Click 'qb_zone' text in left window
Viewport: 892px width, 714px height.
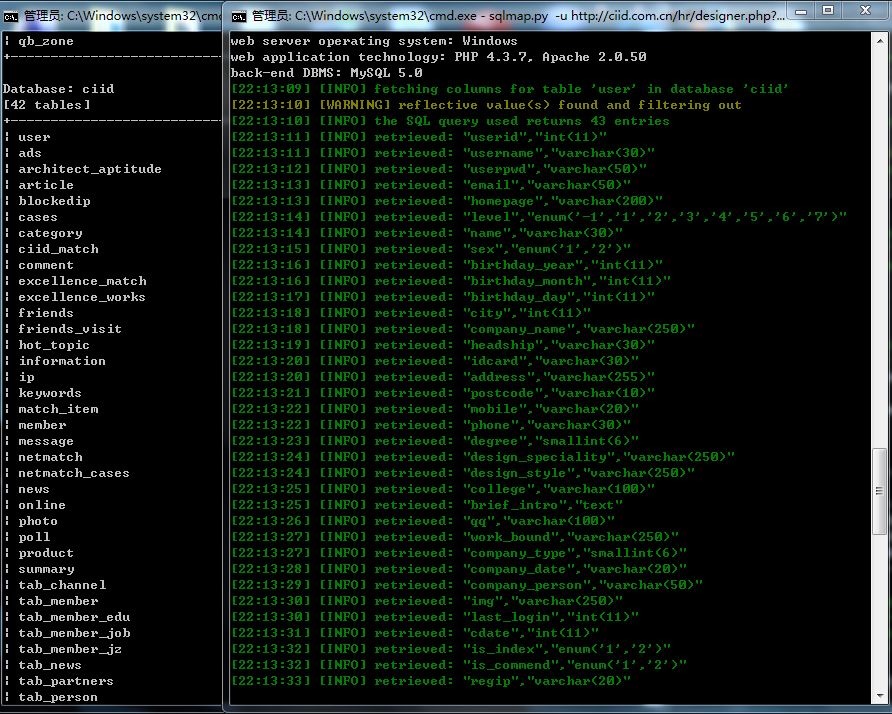click(46, 41)
